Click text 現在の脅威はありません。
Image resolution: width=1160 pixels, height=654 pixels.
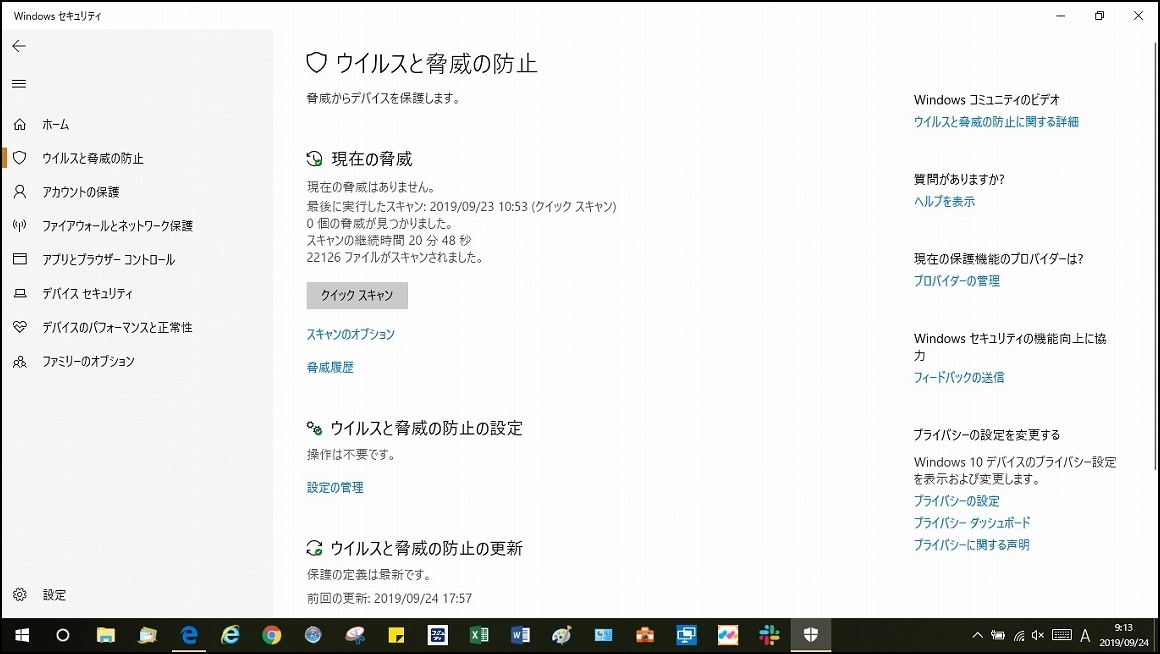pos(371,187)
